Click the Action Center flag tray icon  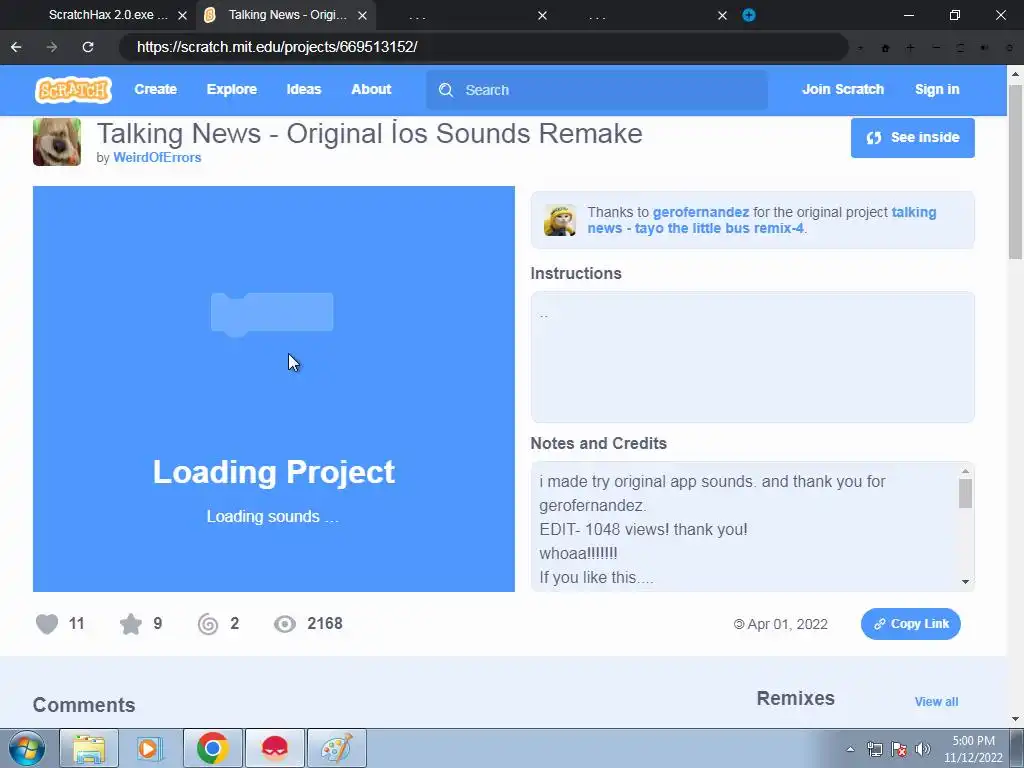(x=899, y=749)
